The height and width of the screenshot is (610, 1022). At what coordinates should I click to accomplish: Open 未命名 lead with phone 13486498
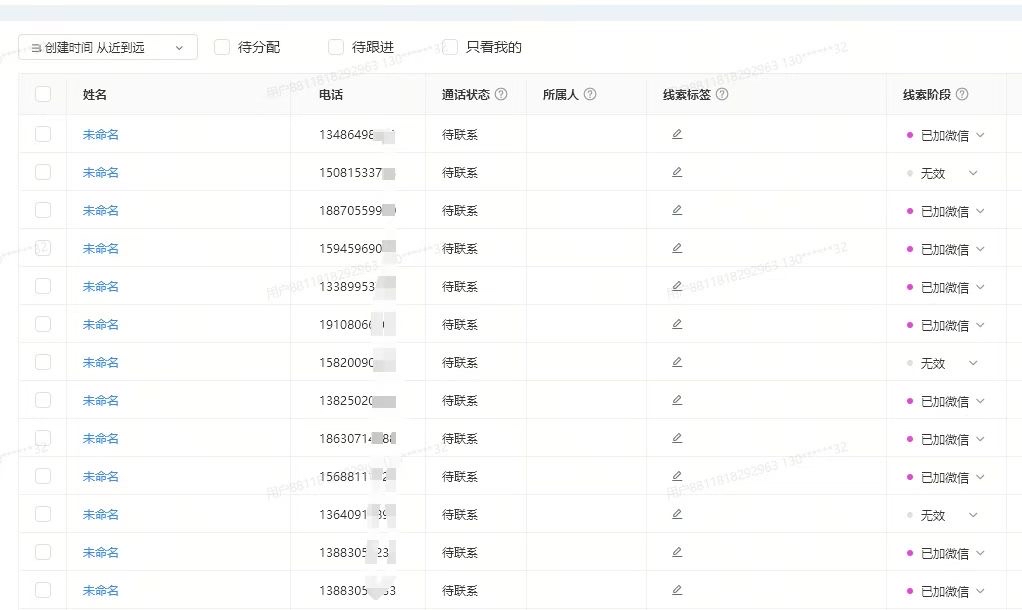100,134
